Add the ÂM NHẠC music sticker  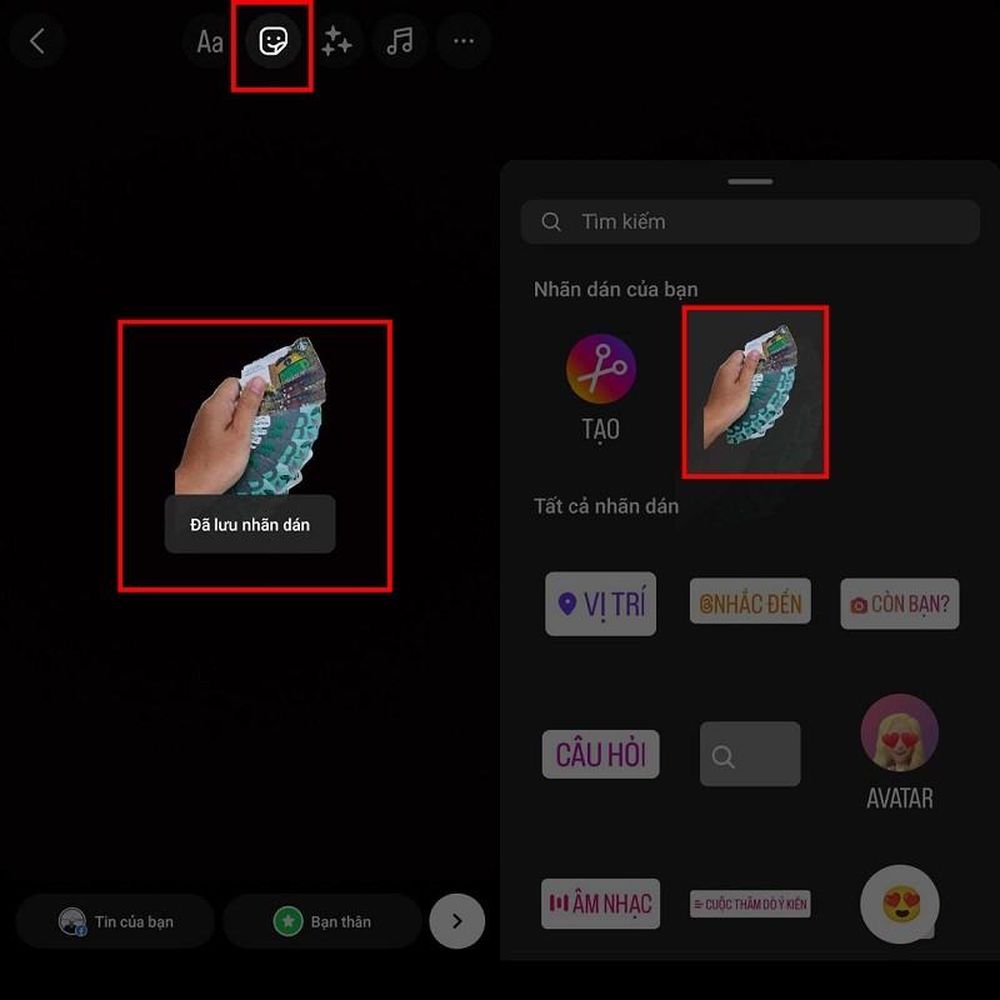(600, 904)
